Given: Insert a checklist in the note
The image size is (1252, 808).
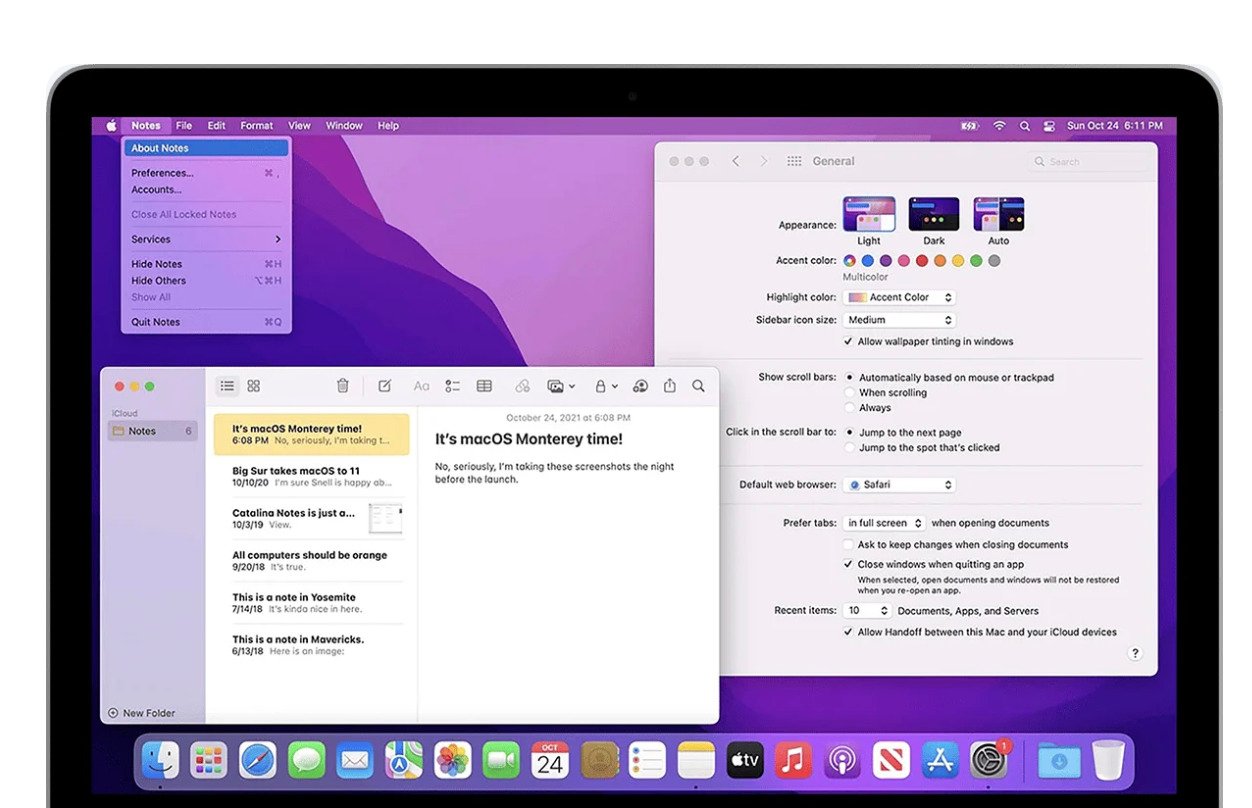Looking at the screenshot, I should (453, 386).
